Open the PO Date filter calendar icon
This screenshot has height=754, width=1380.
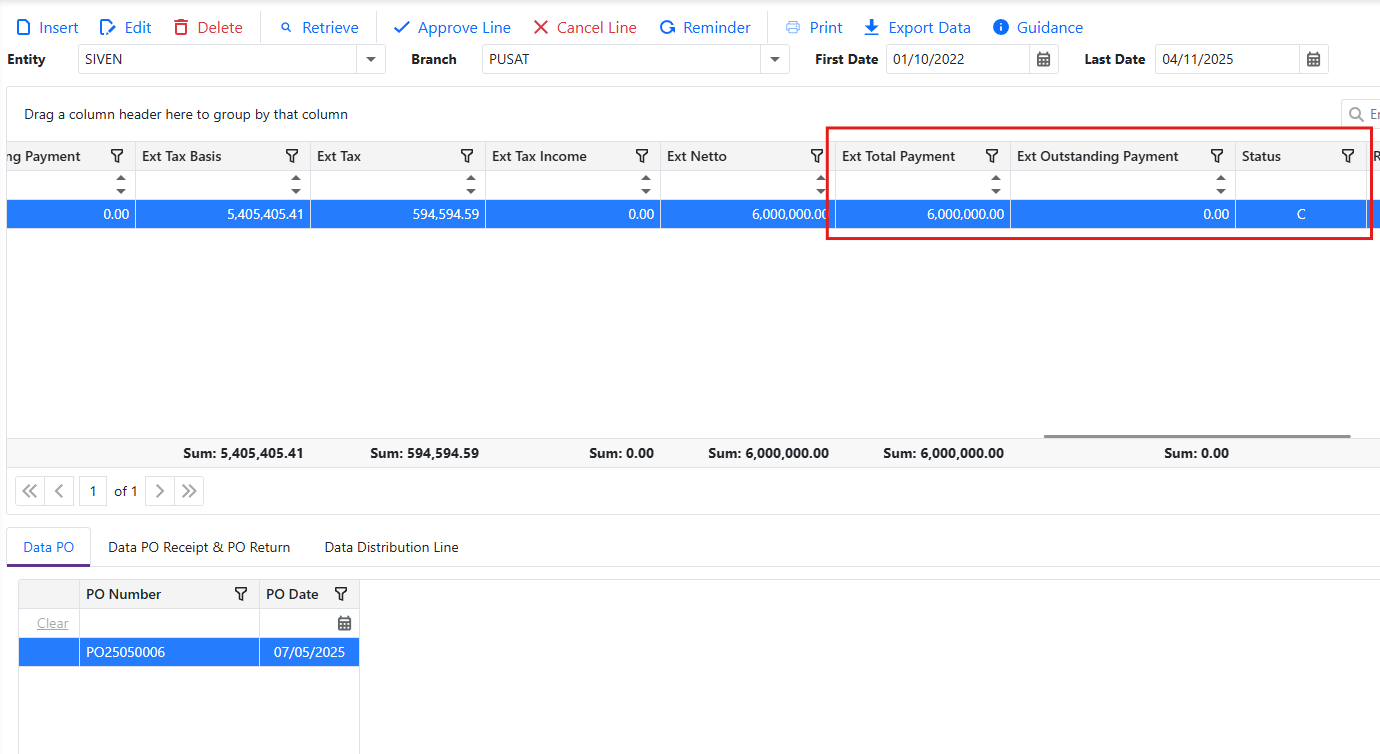345,623
